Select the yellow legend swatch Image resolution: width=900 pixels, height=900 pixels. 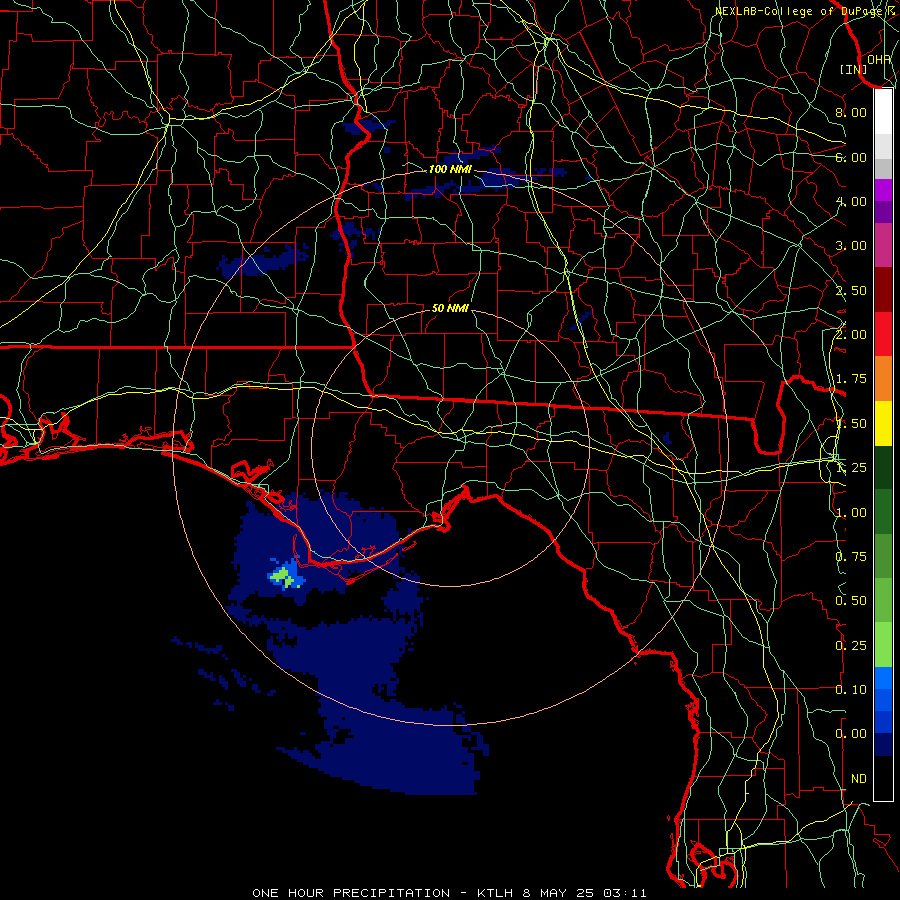pyautogui.click(x=883, y=423)
